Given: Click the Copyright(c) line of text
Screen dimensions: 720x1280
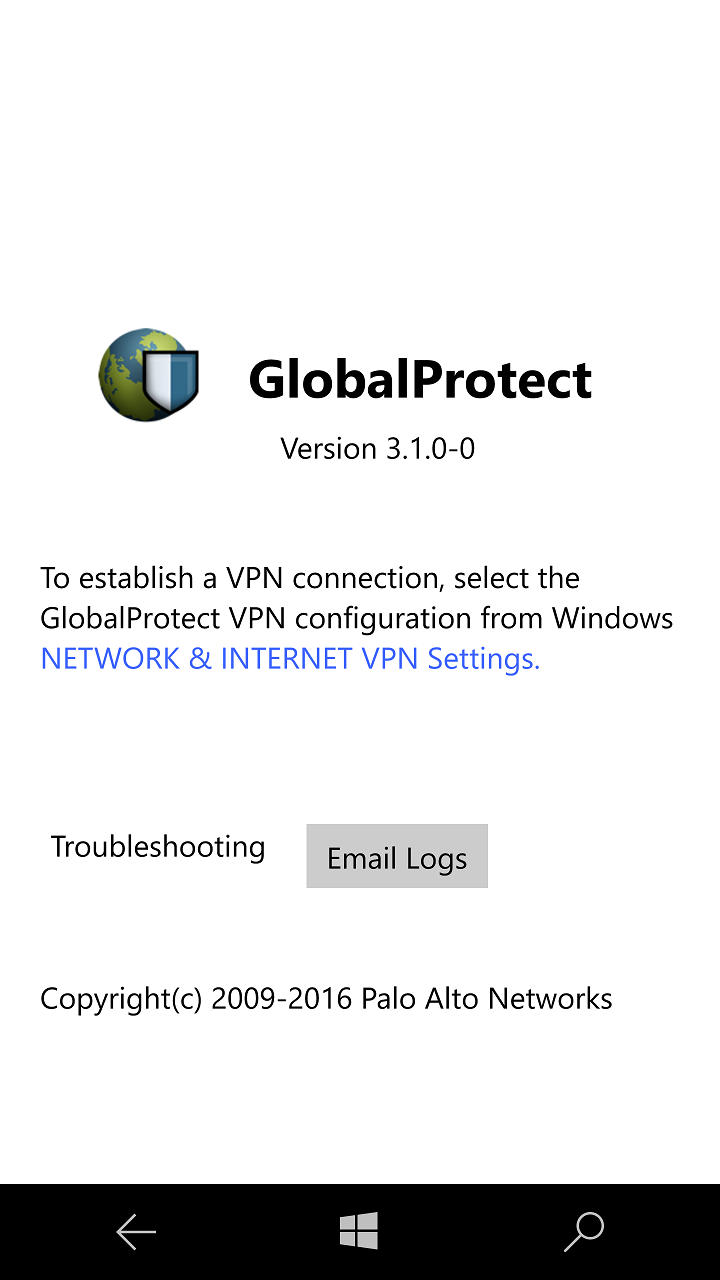Looking at the screenshot, I should pyautogui.click(x=326, y=999).
